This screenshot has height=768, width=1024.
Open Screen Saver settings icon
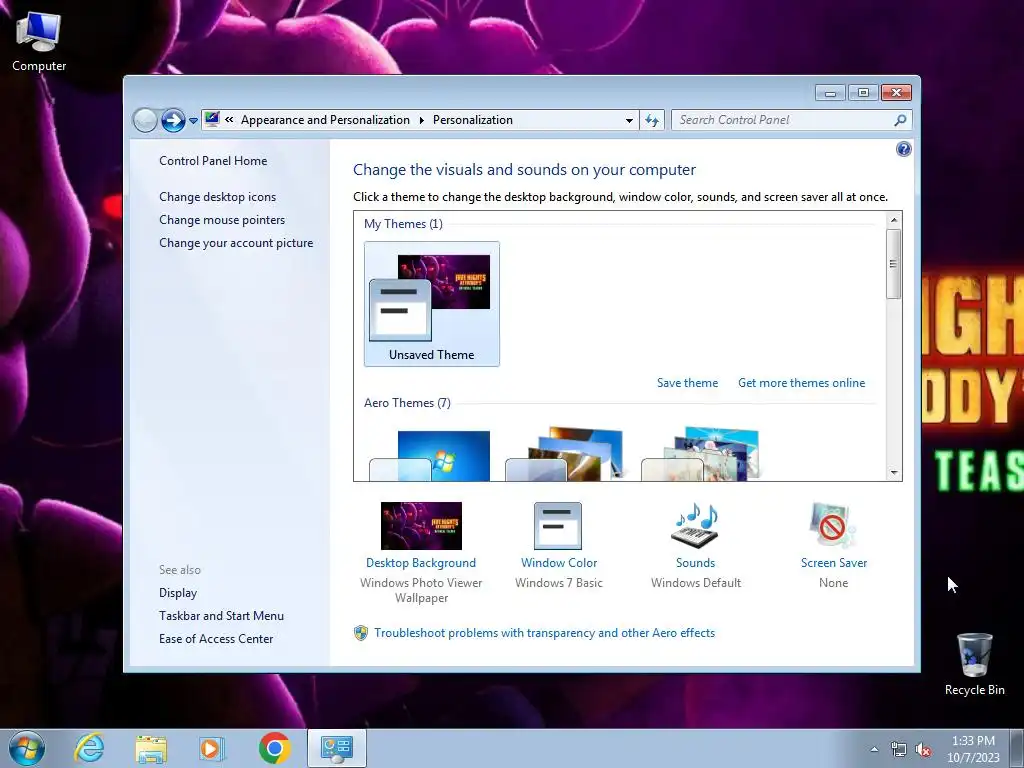coord(833,526)
